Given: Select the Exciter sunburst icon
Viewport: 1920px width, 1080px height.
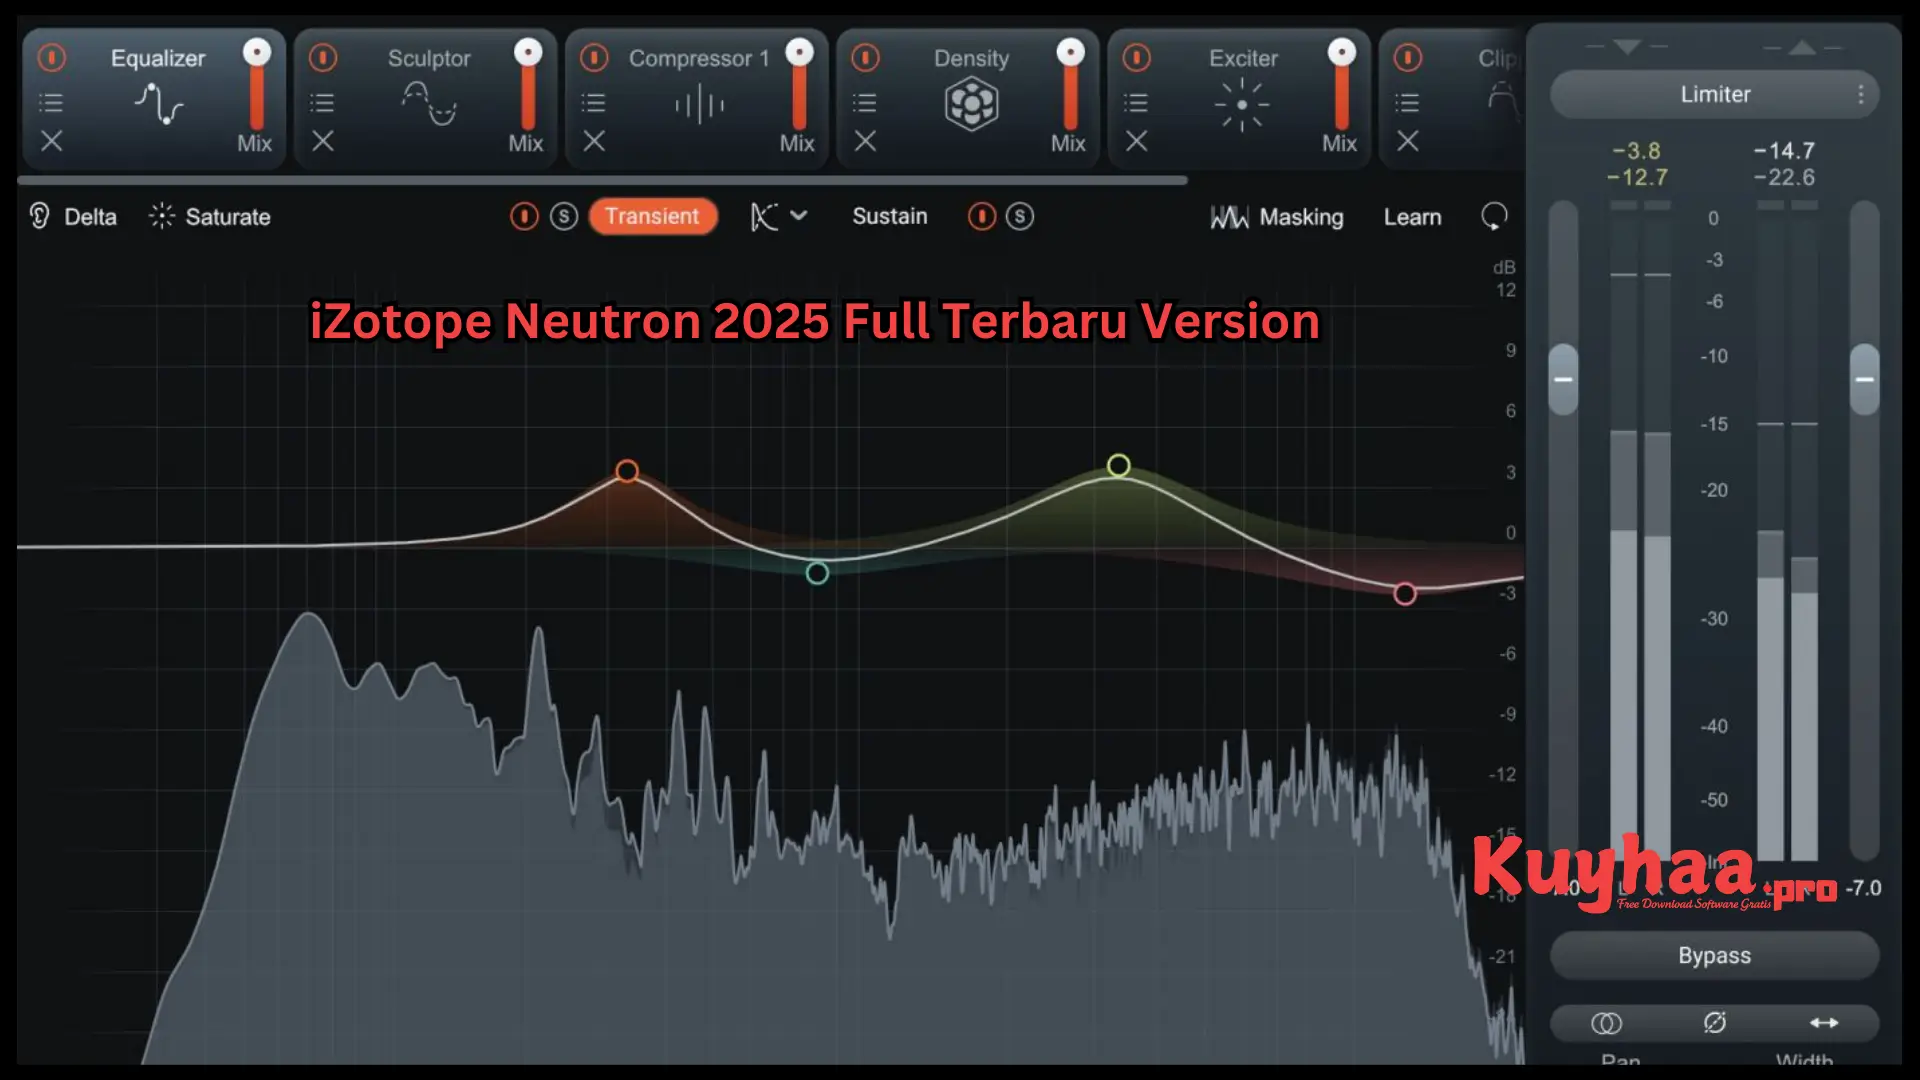Looking at the screenshot, I should [x=1240, y=104].
